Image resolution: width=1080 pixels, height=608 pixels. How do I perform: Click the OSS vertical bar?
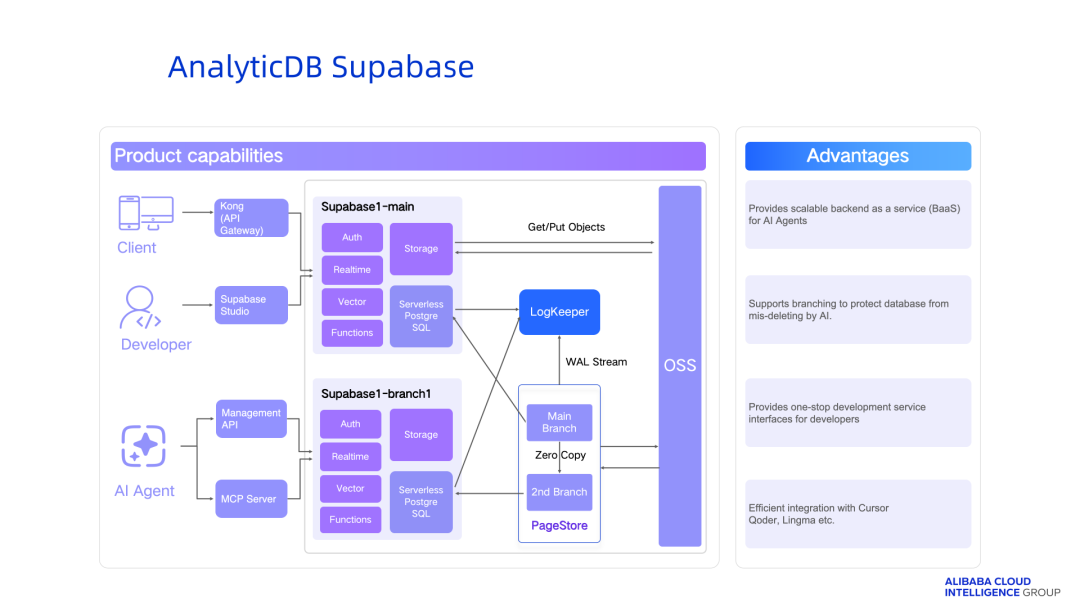click(680, 366)
